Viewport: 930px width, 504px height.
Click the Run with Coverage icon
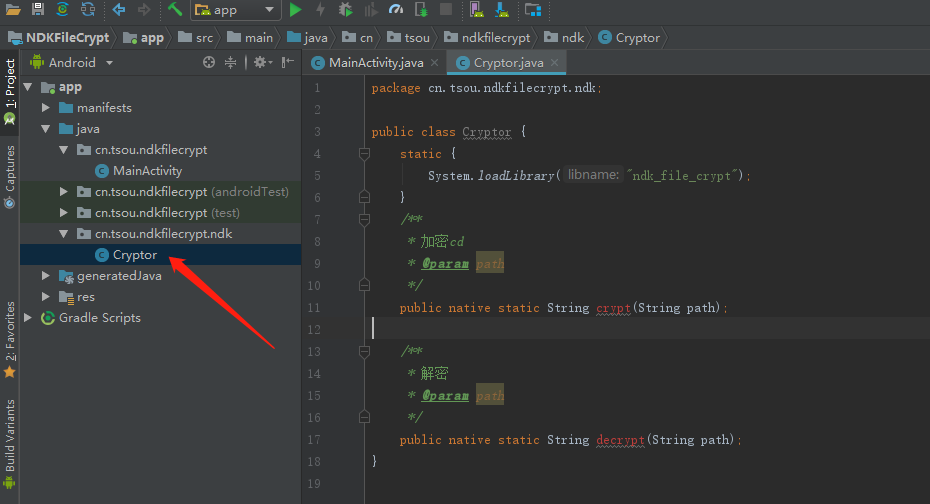371,9
